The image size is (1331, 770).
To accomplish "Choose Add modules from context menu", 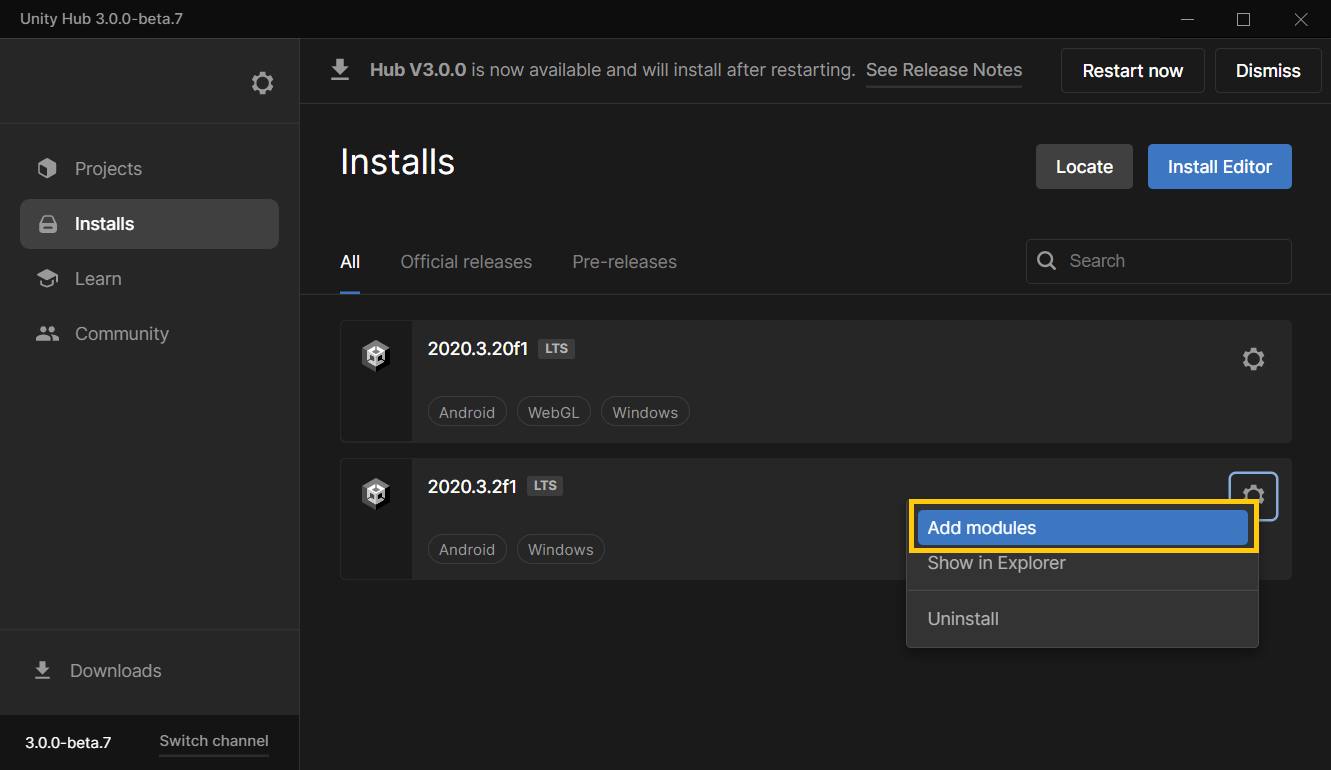I will point(1083,528).
